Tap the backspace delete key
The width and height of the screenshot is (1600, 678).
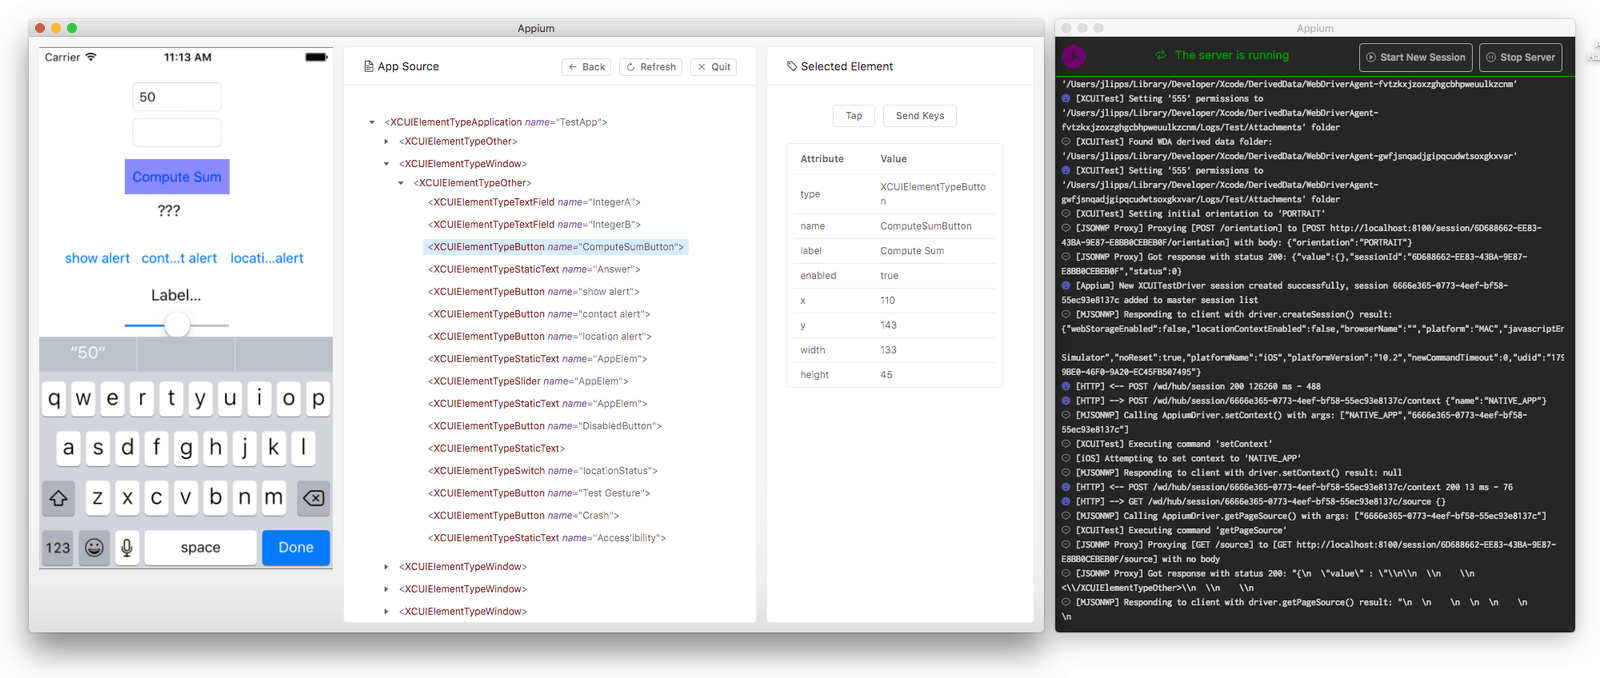tap(313, 497)
